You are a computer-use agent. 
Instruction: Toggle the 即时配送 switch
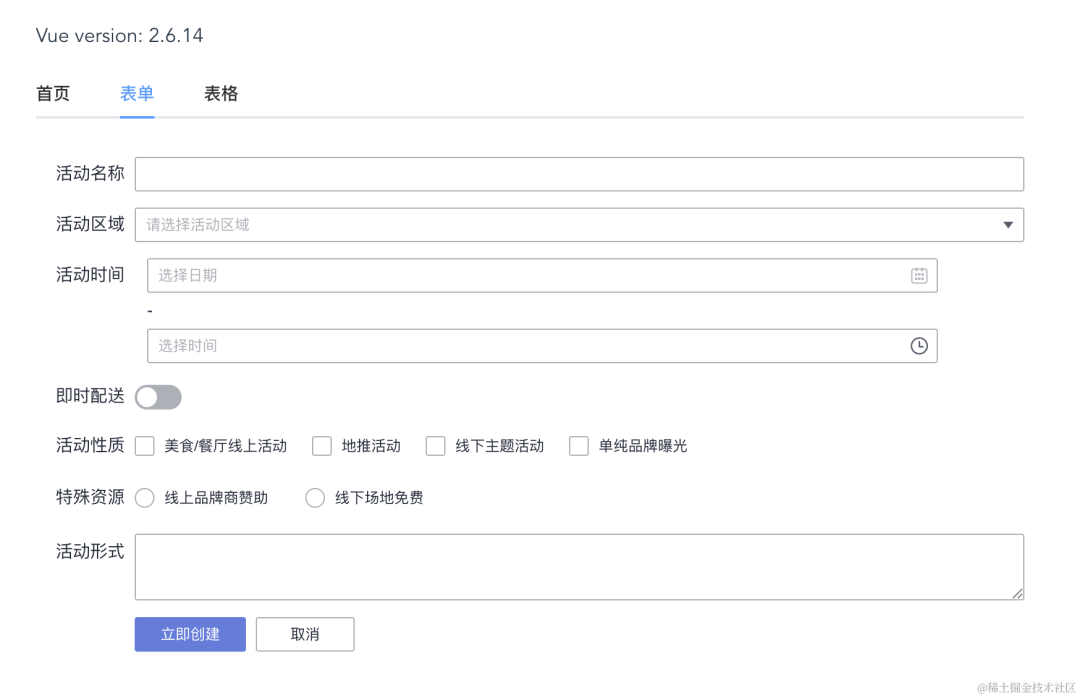coord(158,397)
